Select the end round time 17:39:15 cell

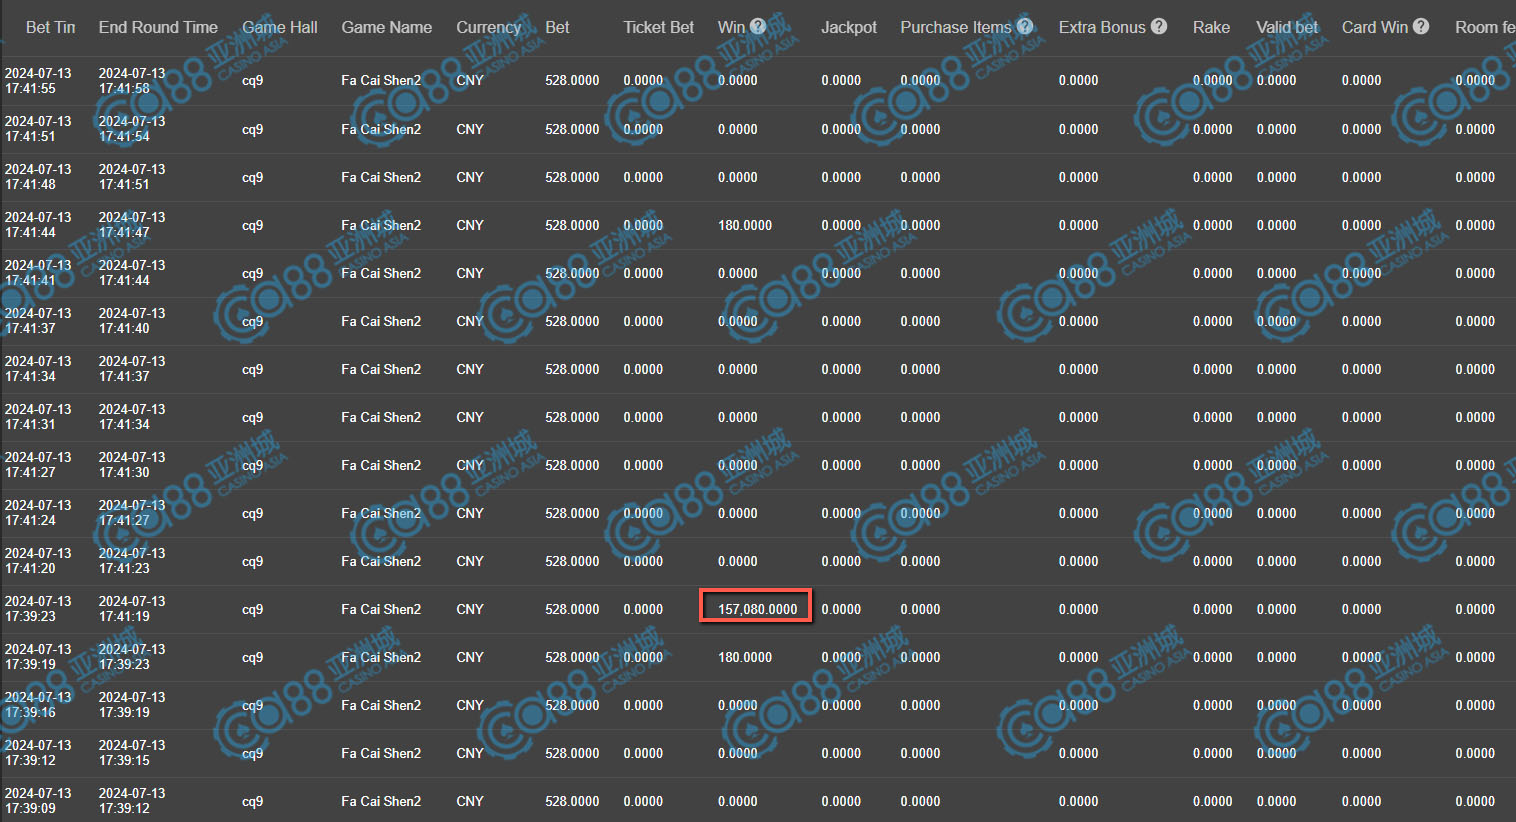[x=132, y=753]
